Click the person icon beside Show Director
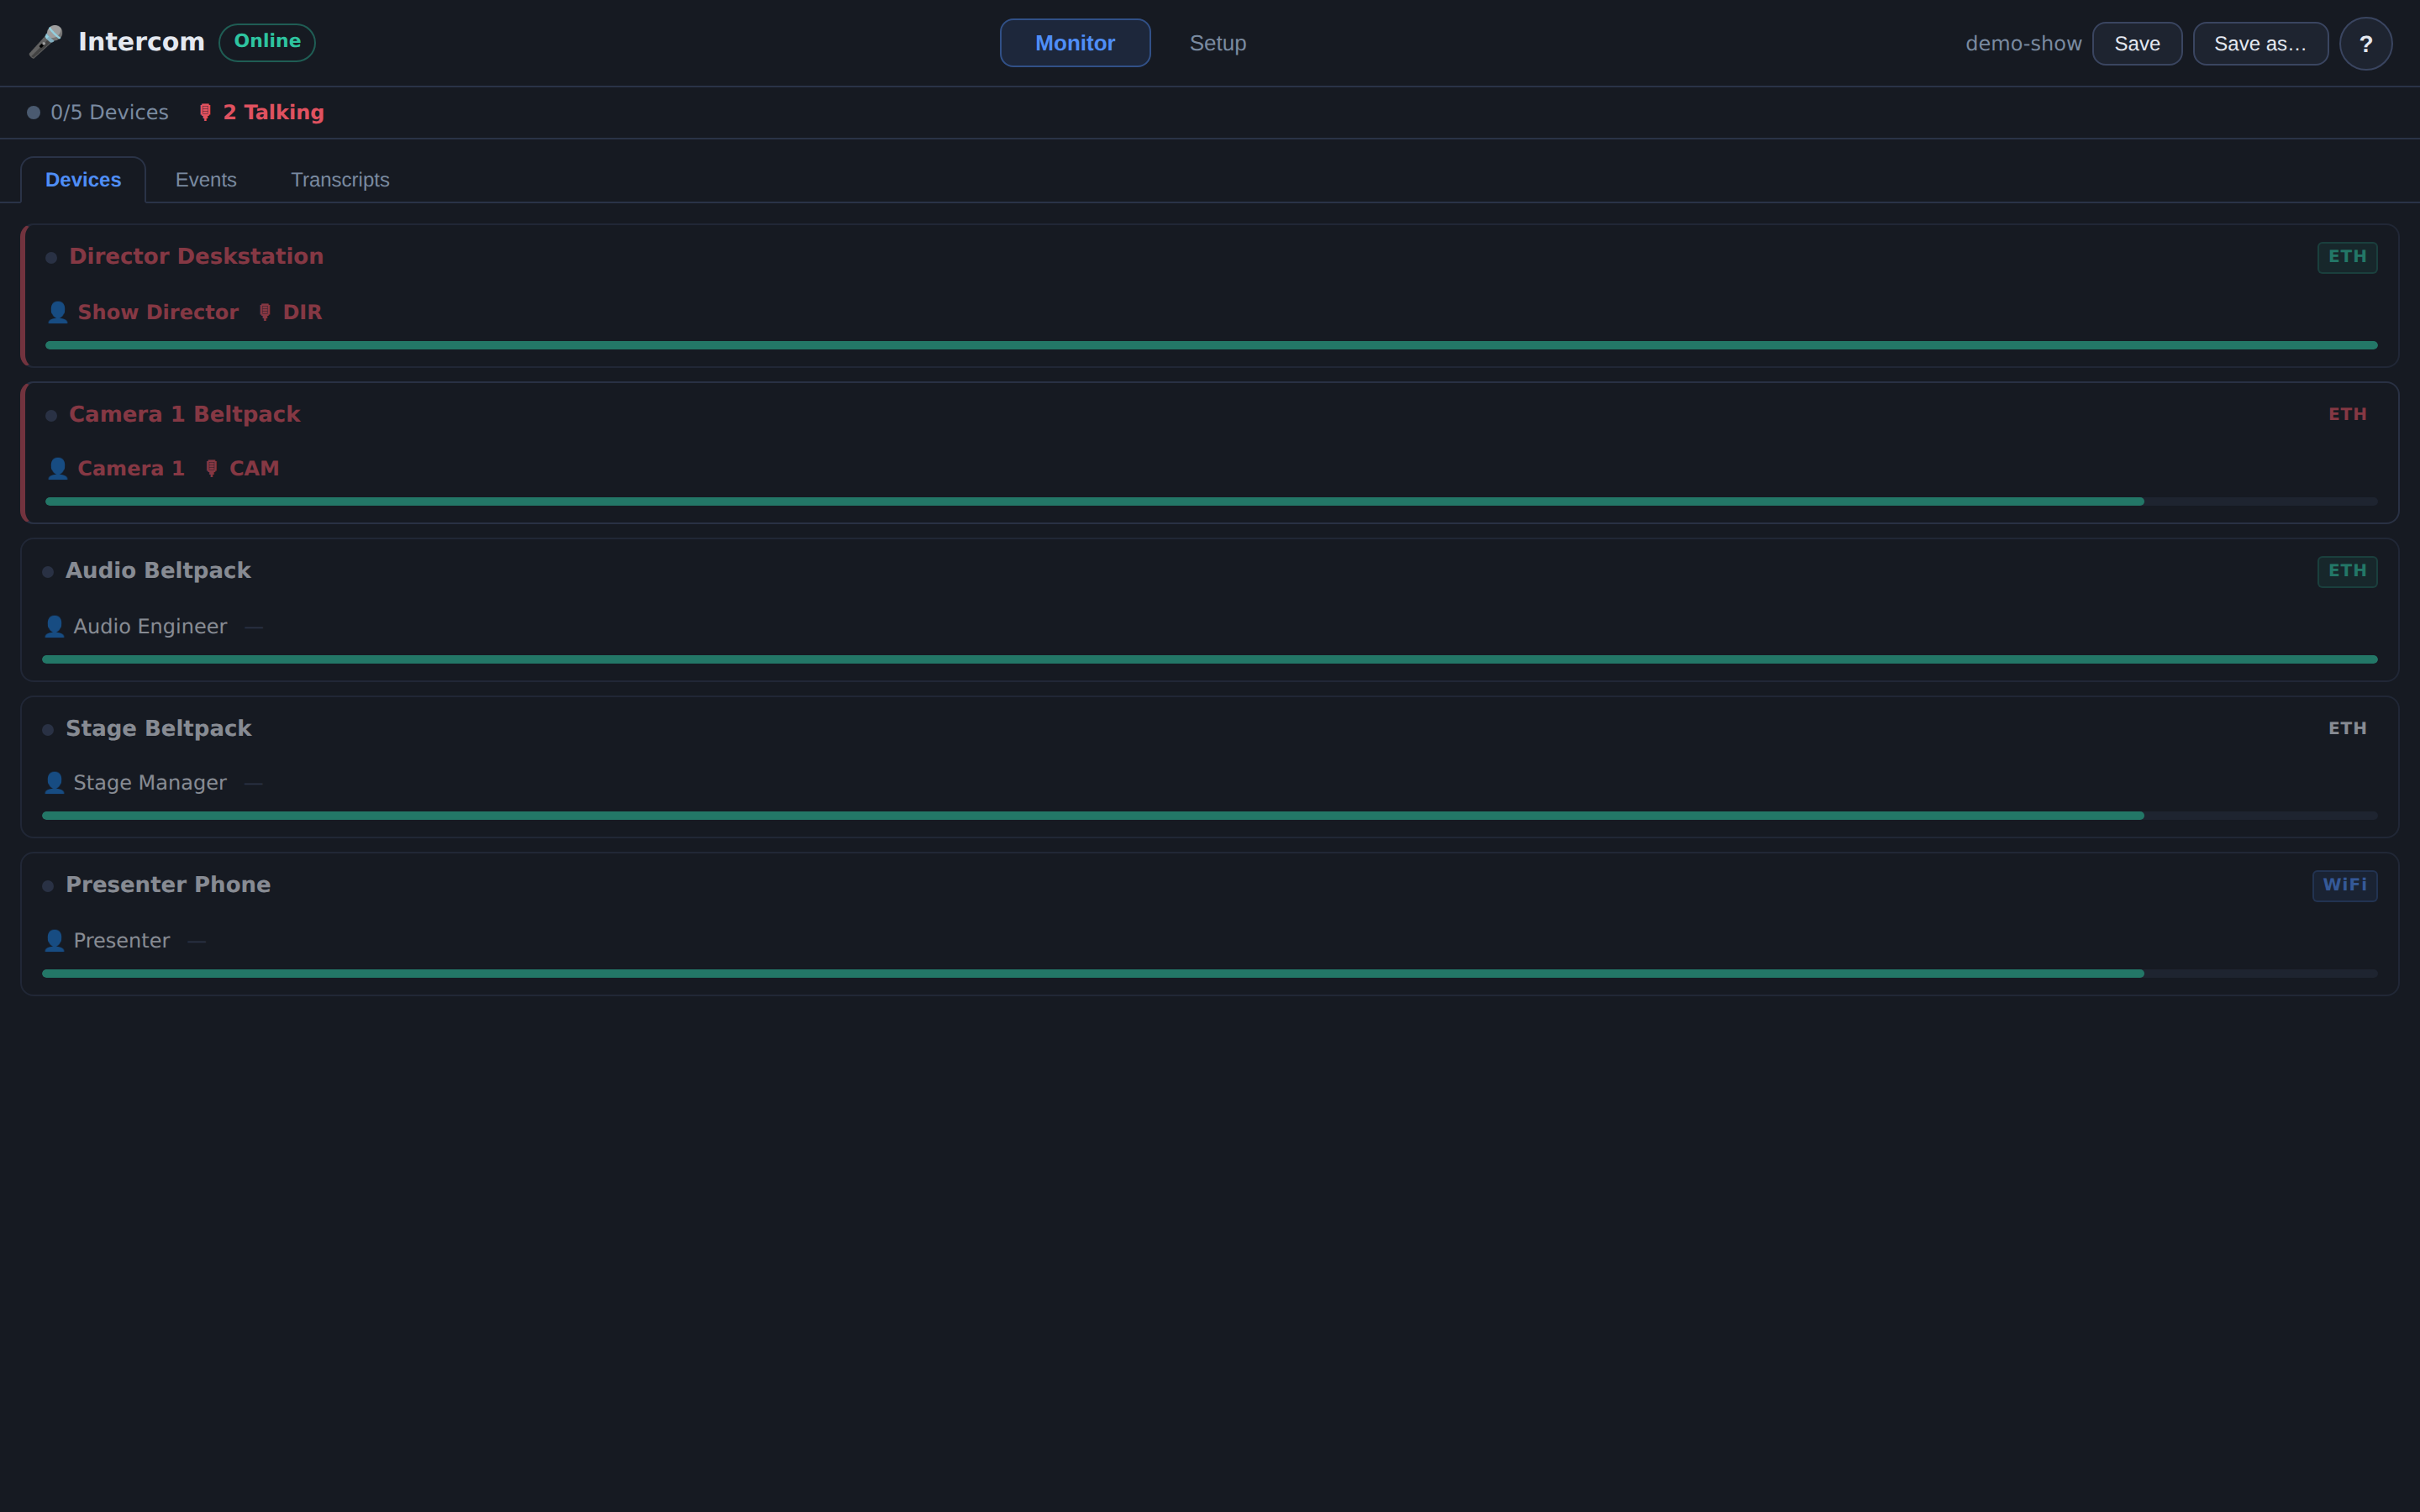This screenshot has width=2420, height=1512. coord(57,312)
